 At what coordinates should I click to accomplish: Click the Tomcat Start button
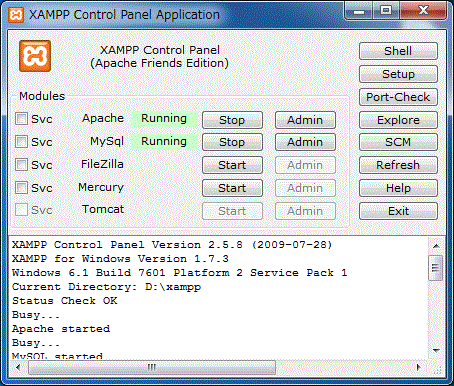pos(232,211)
